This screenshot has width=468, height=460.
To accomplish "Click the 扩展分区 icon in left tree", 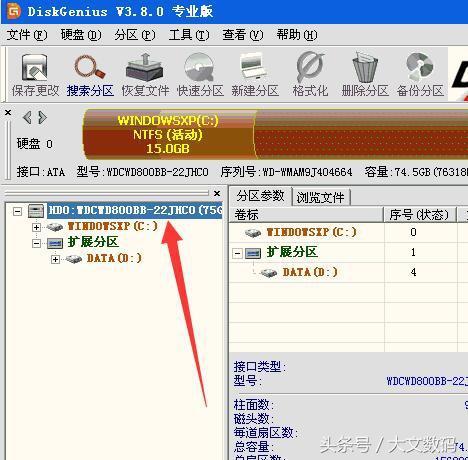I will coord(55,243).
